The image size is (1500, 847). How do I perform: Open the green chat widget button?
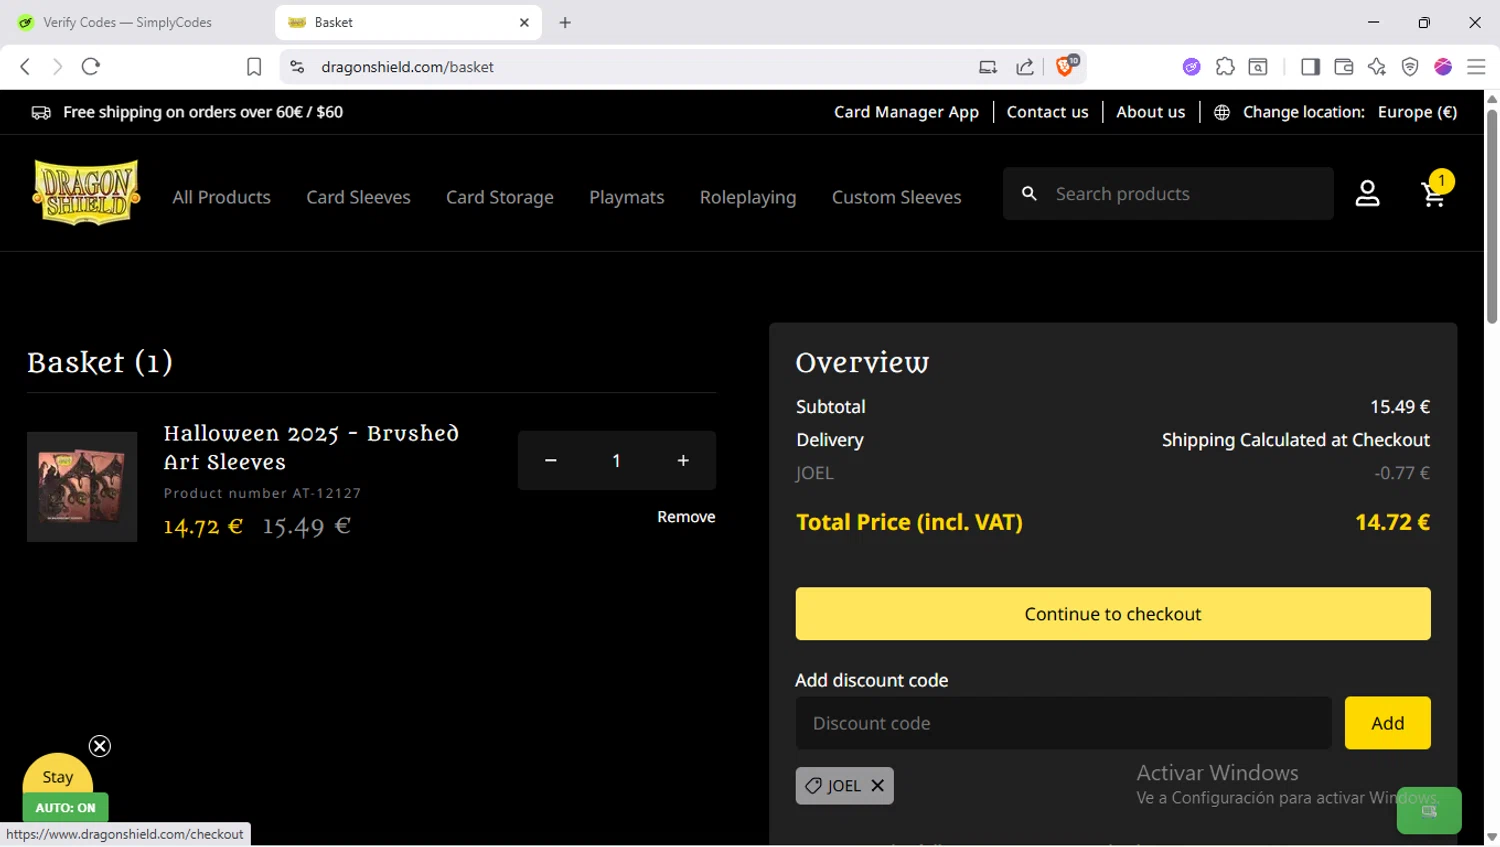click(1429, 811)
